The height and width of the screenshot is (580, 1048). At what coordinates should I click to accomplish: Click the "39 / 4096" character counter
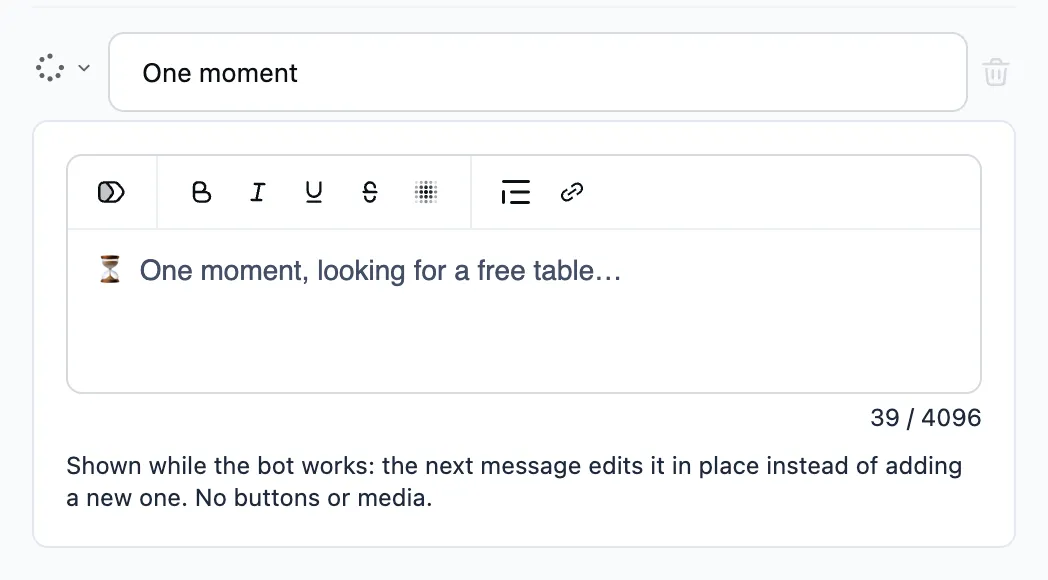[x=926, y=418]
